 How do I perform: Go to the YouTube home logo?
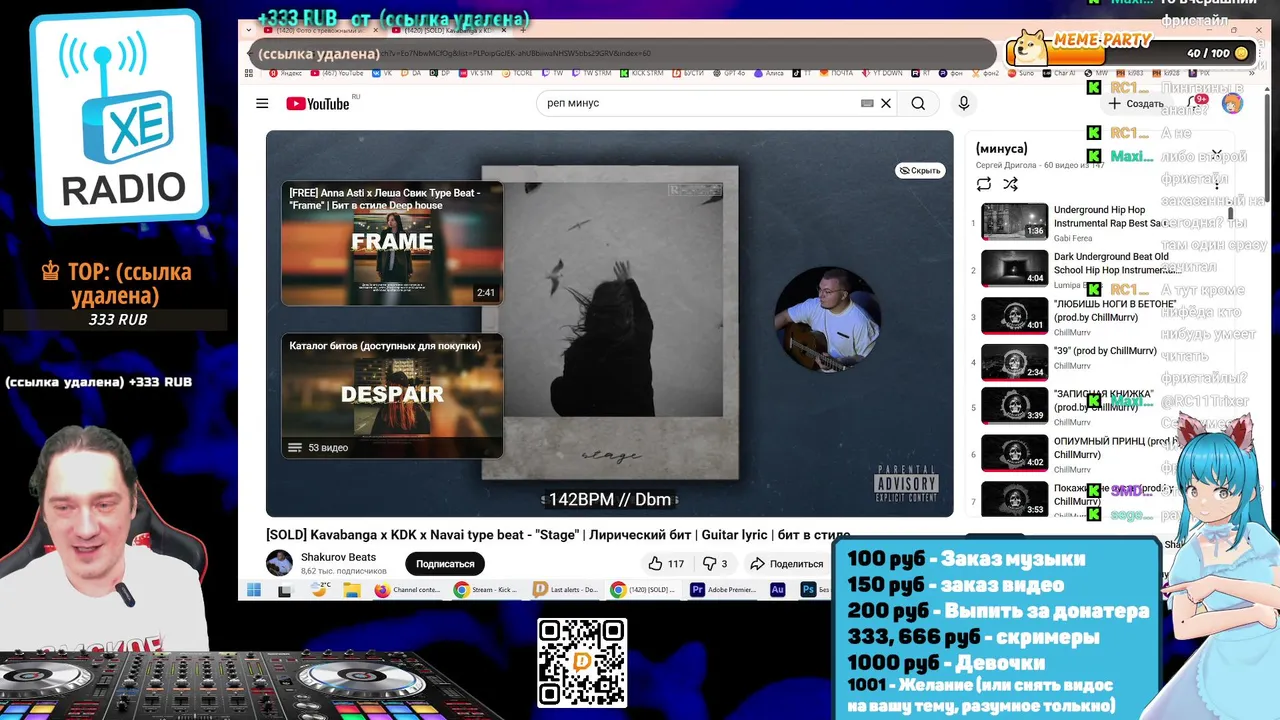(318, 104)
